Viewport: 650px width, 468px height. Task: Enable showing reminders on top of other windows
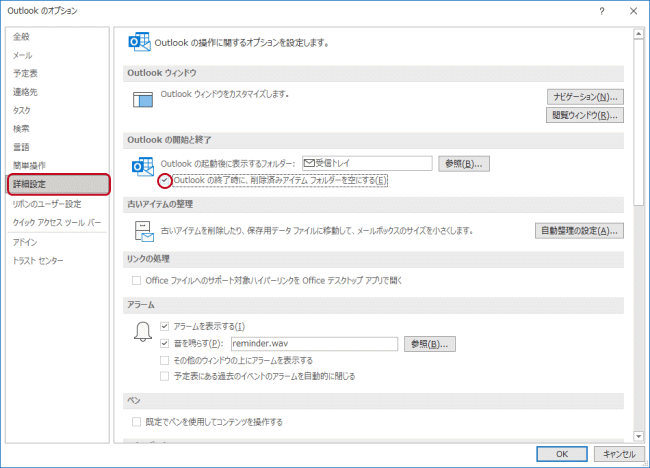pyautogui.click(x=165, y=360)
